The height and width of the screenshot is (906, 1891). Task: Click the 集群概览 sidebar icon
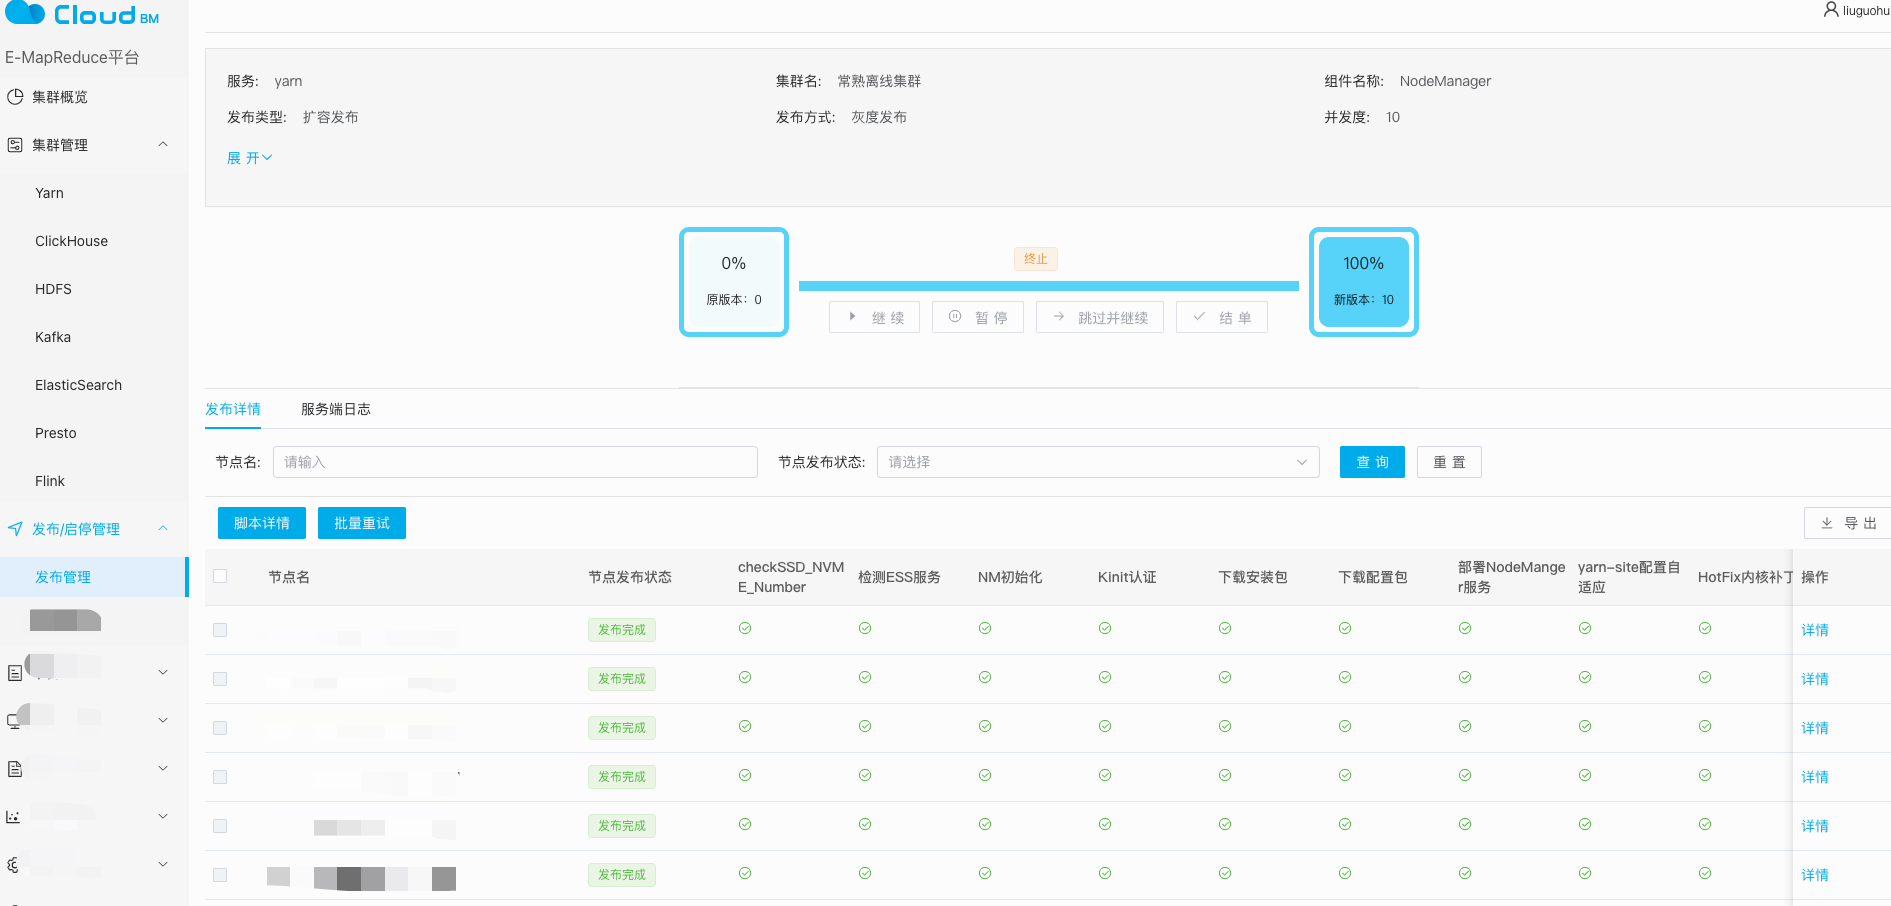[x=15, y=97]
